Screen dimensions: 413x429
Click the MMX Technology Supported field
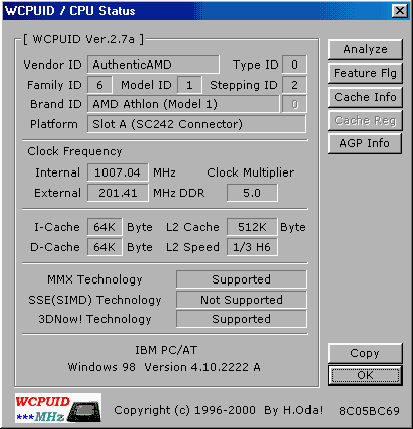241,279
